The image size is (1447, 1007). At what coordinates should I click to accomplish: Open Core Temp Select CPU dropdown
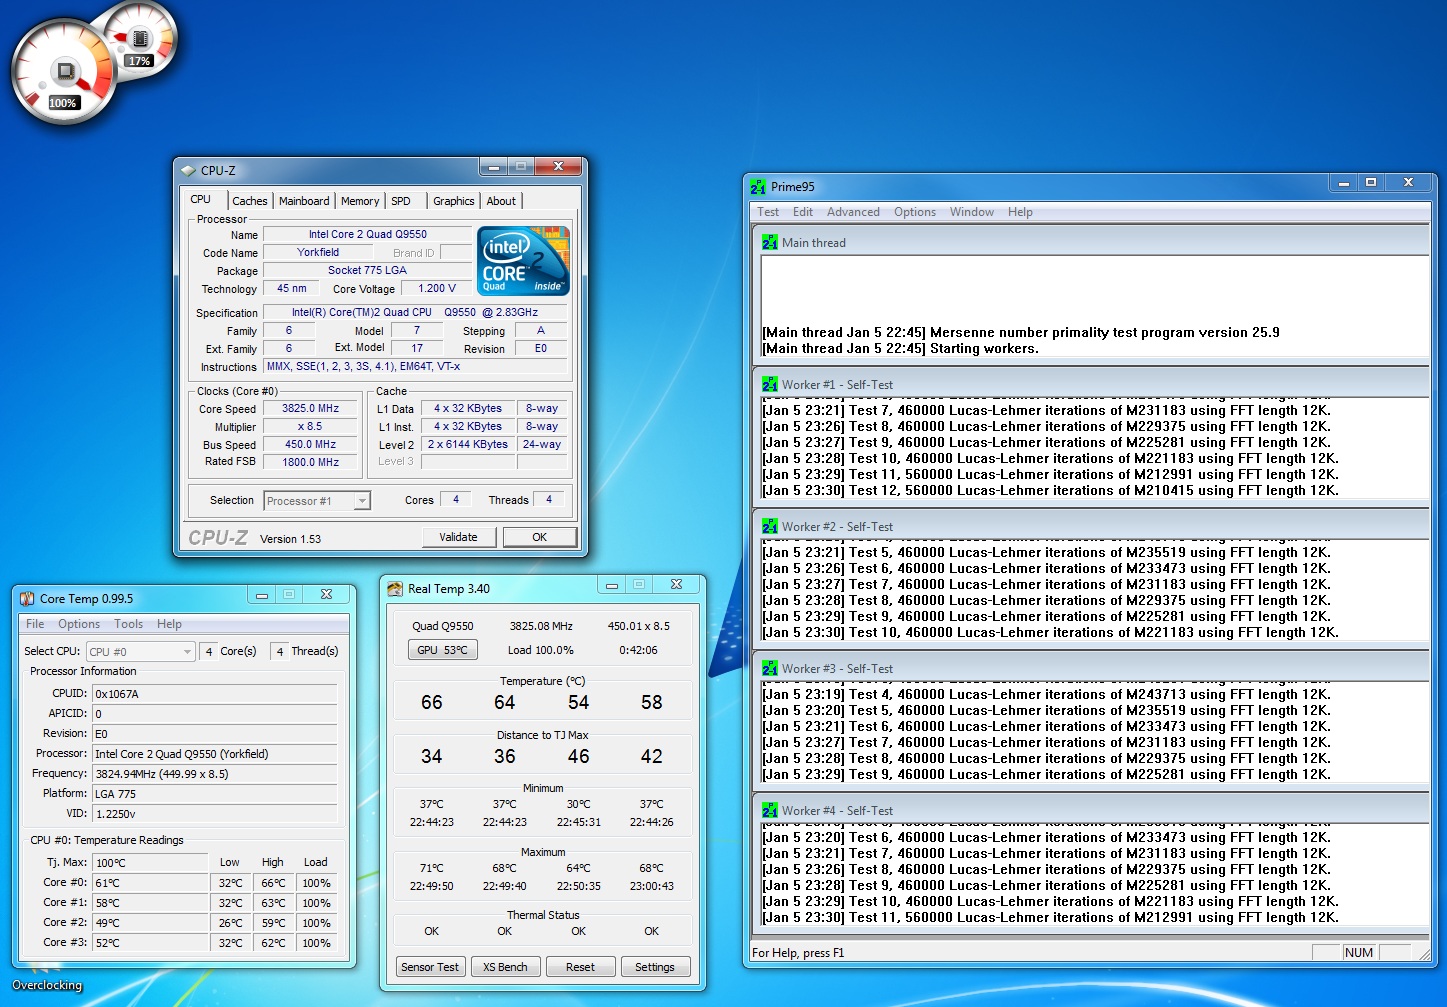pos(140,652)
